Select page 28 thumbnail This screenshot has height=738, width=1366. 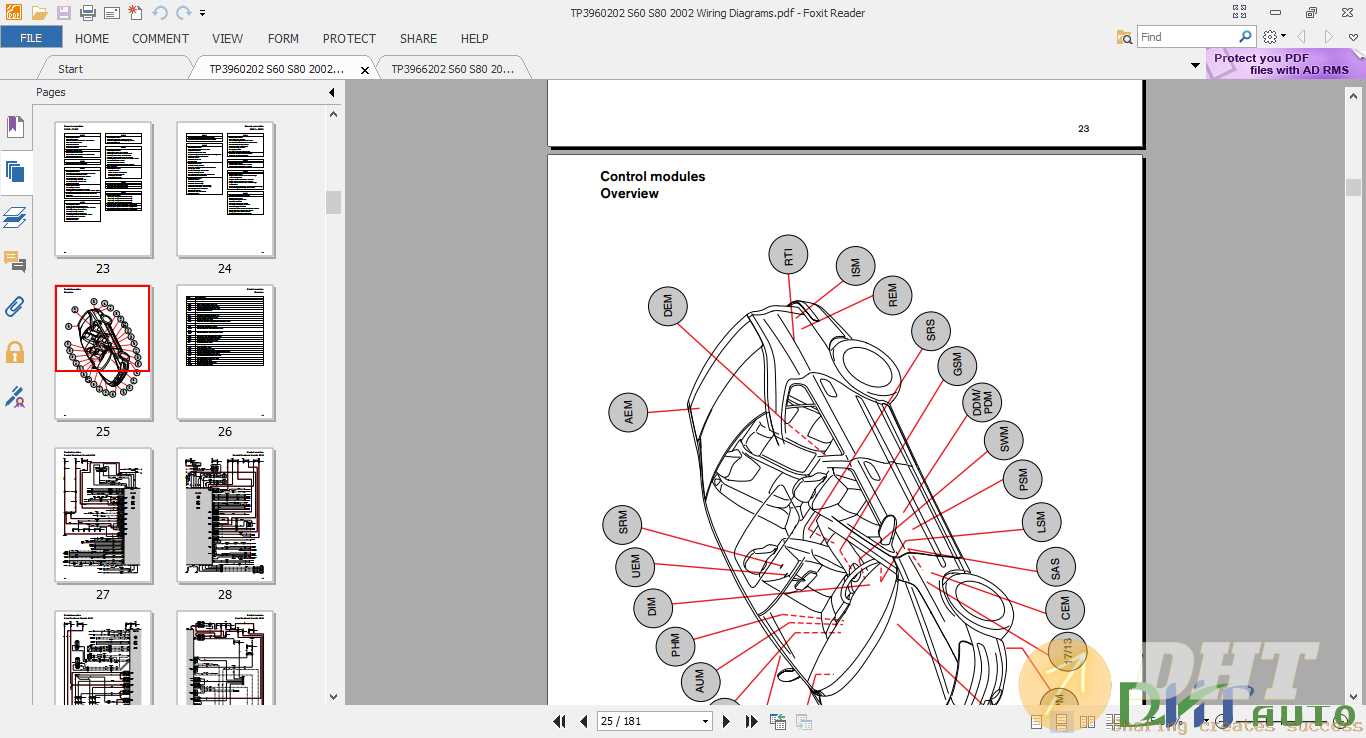click(225, 515)
